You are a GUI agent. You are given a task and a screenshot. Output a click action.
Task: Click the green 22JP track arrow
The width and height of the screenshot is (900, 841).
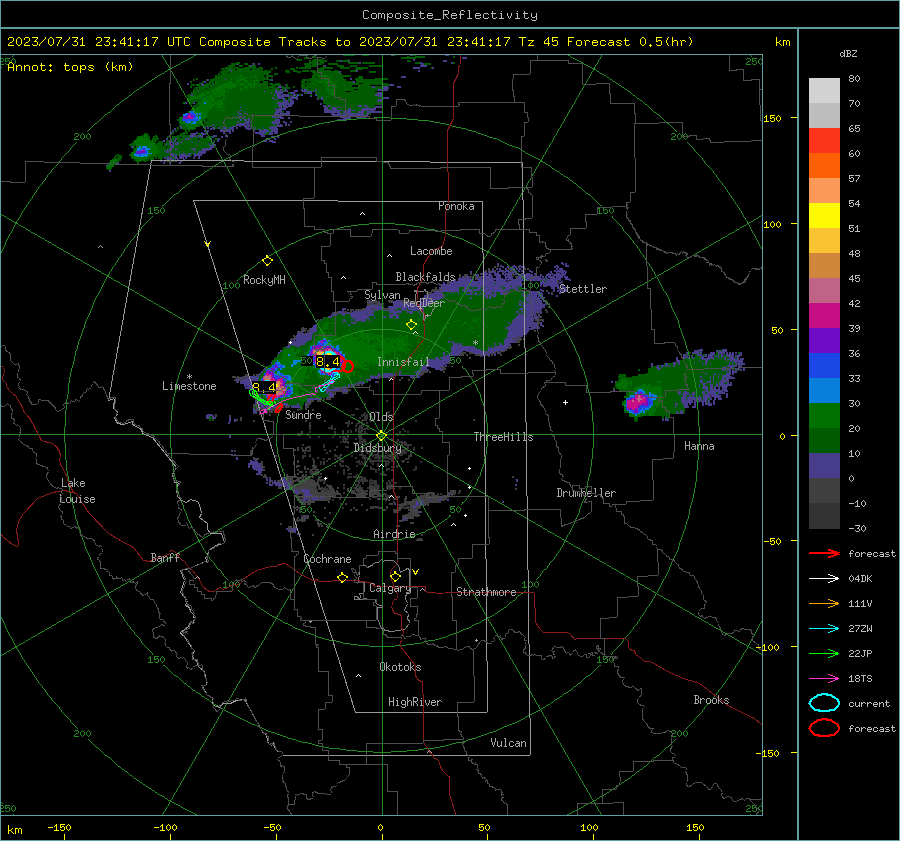824,653
